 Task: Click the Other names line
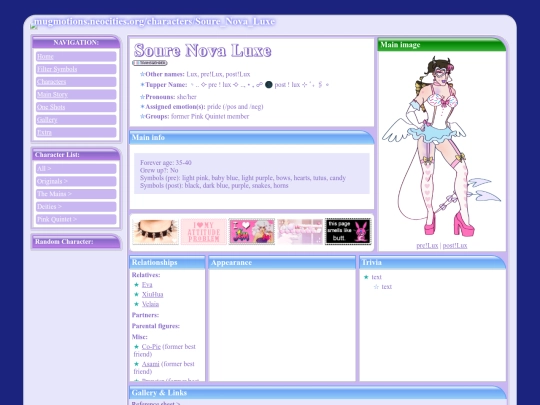point(195,74)
